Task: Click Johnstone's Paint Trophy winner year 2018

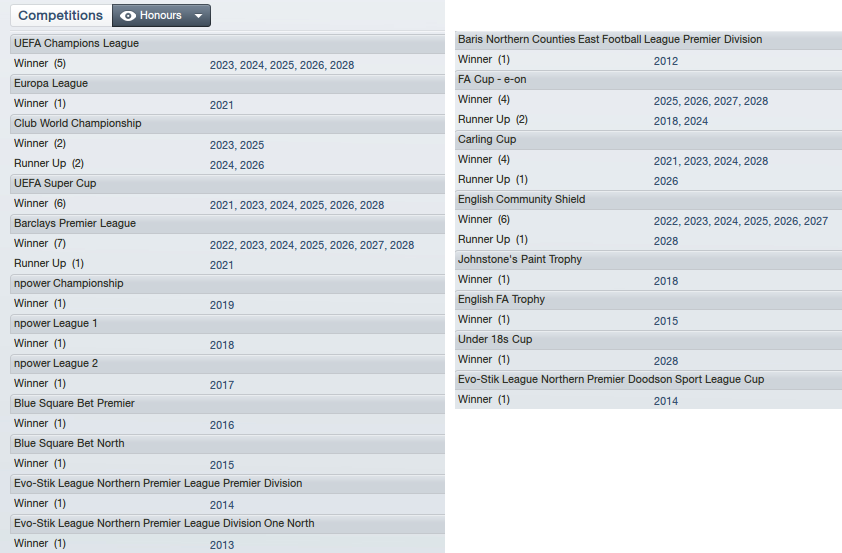Action: pos(666,281)
